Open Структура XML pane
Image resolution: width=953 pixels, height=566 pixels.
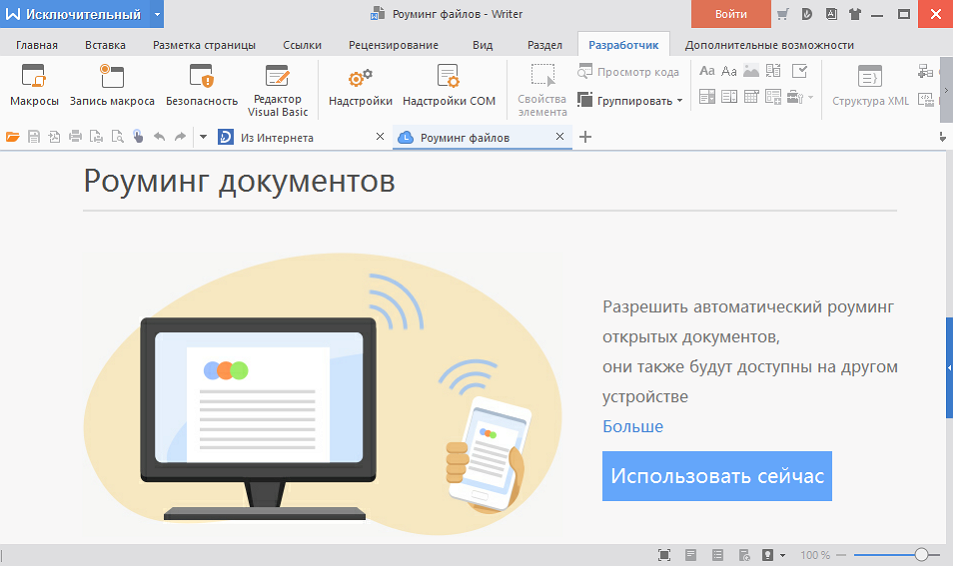tap(870, 86)
